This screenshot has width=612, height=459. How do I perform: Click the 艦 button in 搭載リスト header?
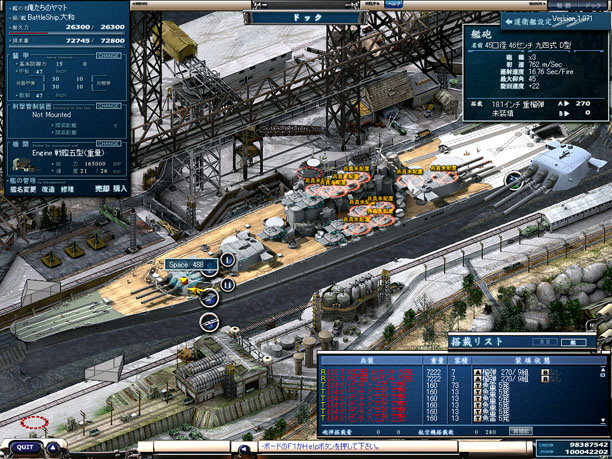[x=573, y=342]
